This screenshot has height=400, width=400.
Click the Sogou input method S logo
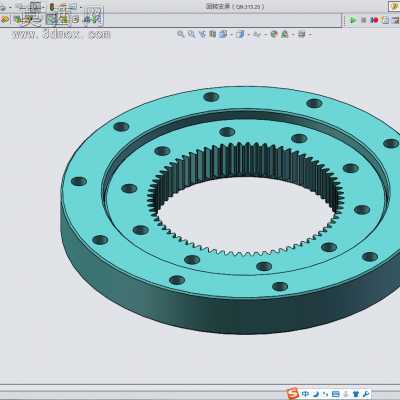(293, 393)
